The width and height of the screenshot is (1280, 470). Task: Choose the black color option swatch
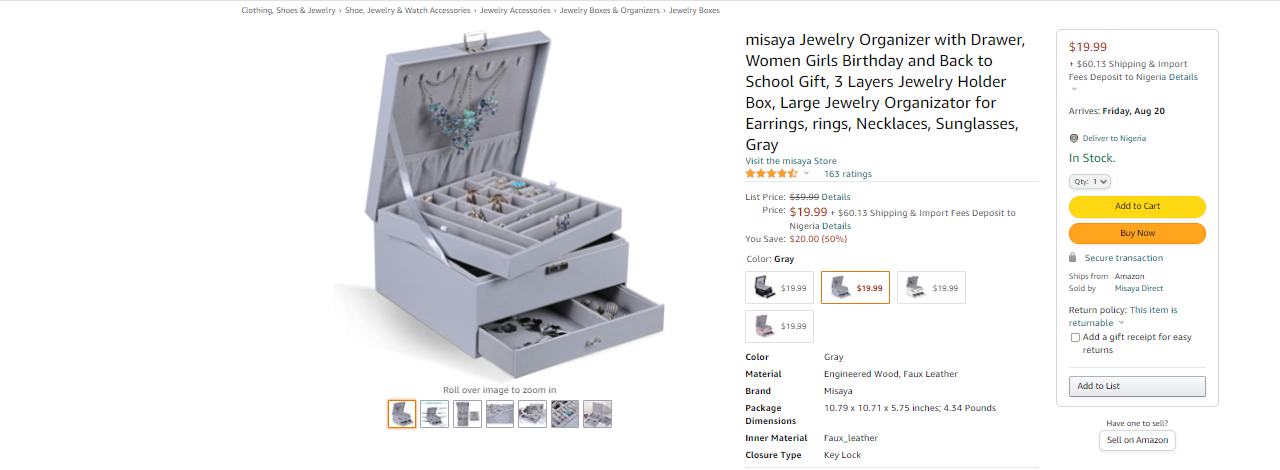780,288
